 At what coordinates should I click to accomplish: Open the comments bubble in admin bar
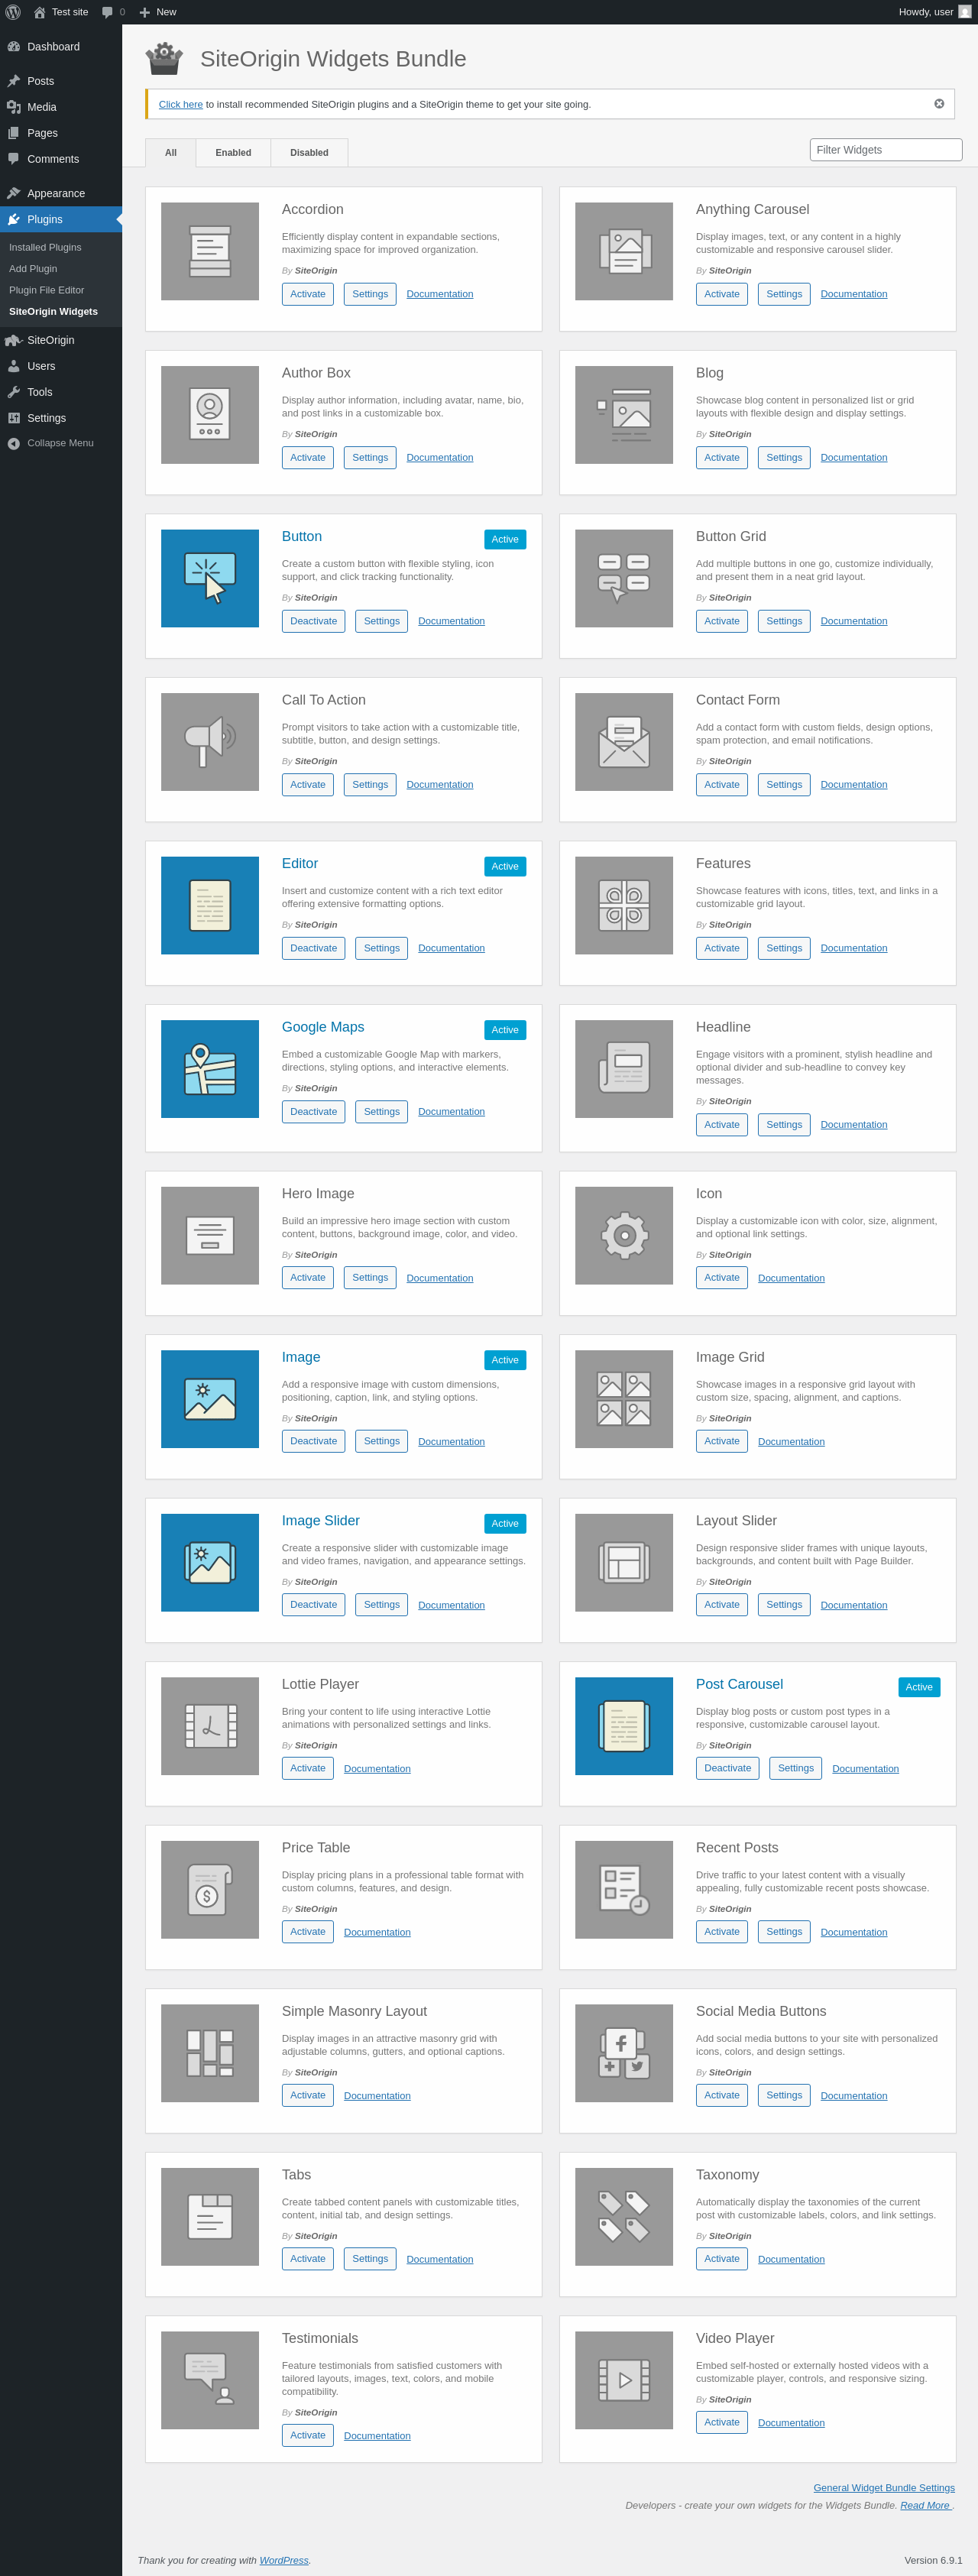pyautogui.click(x=113, y=12)
